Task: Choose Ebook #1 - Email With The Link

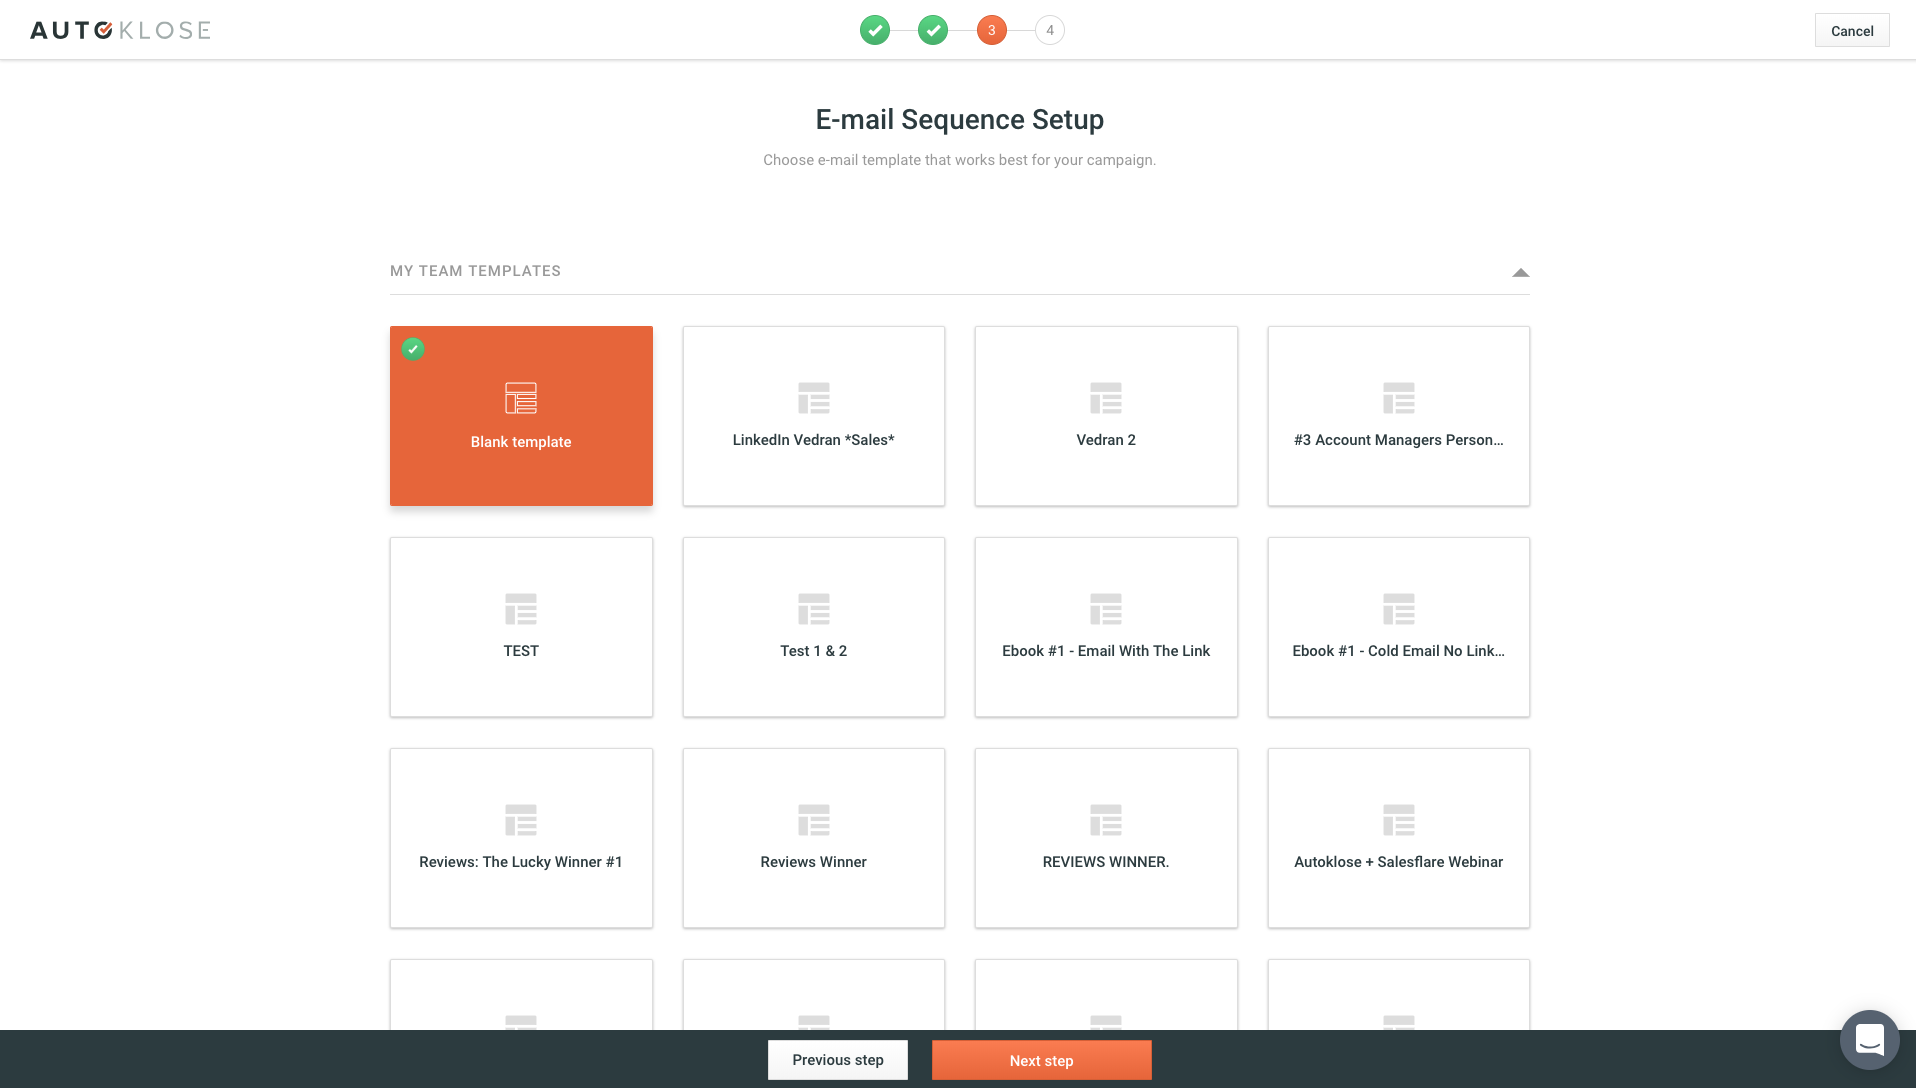Action: pyautogui.click(x=1105, y=627)
